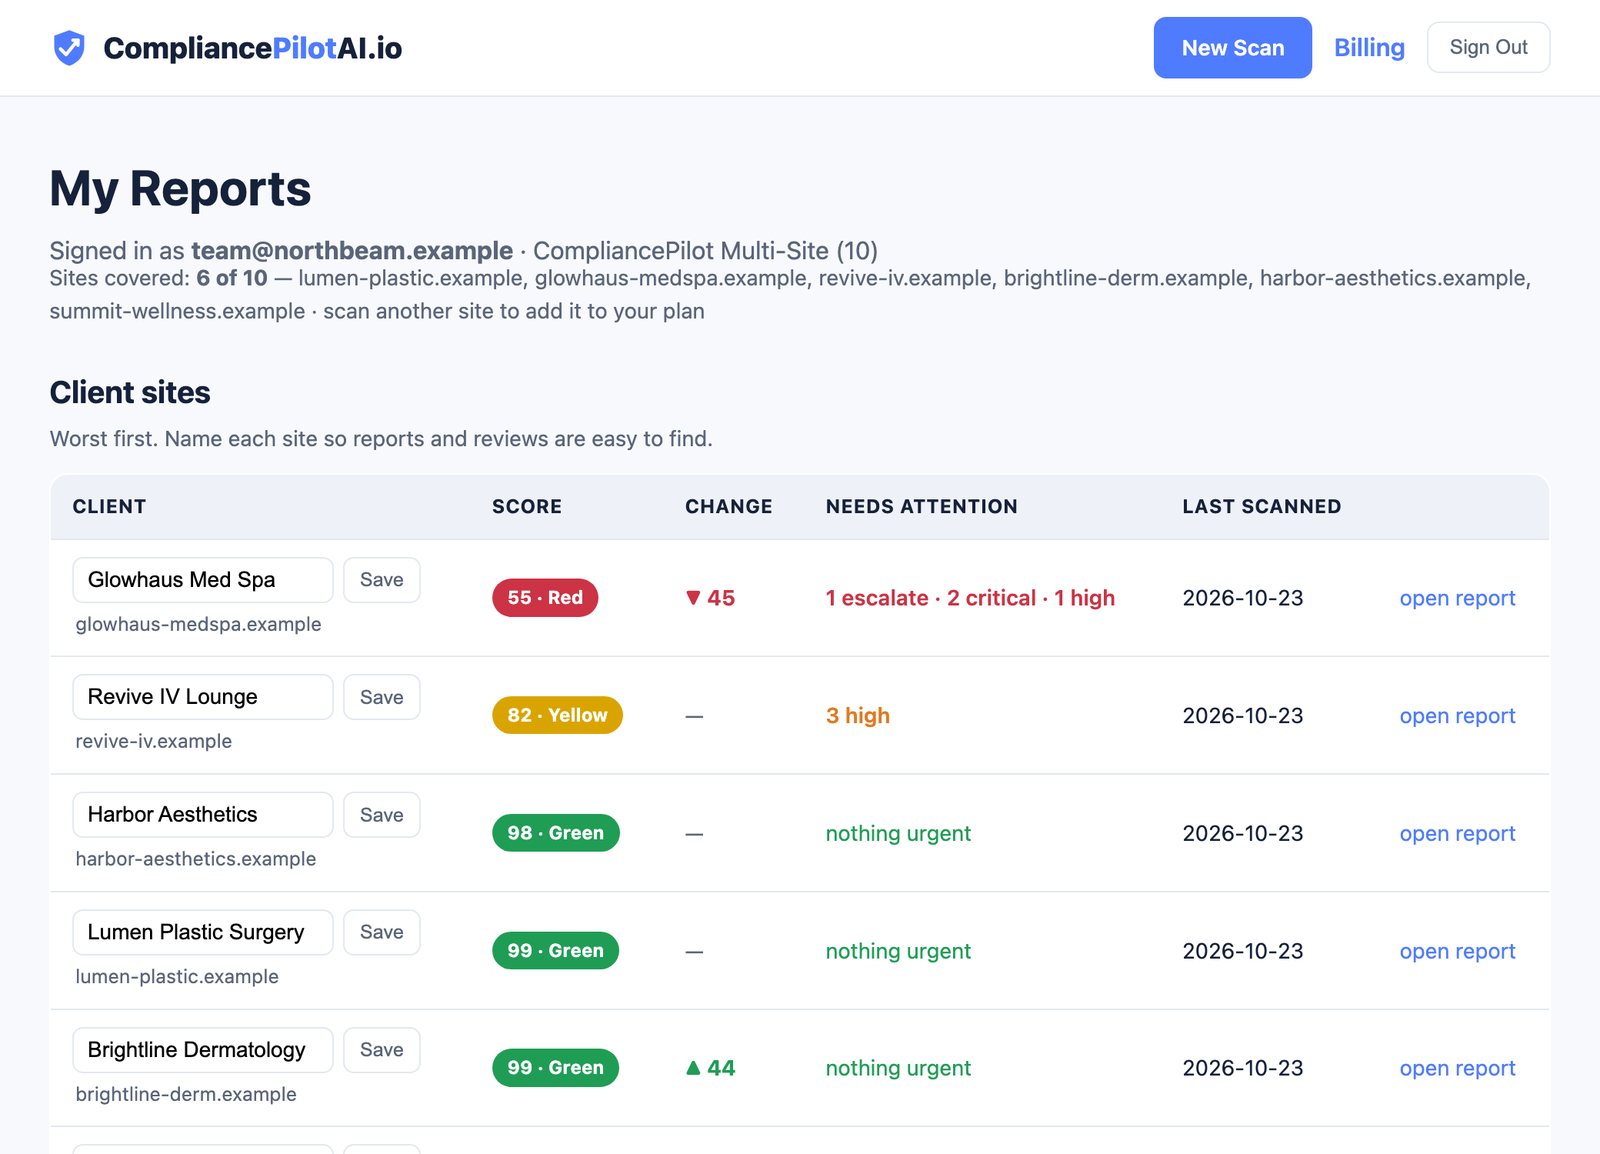Screen dimensions: 1600x1154
Task: Click the CompliancePilot shield logo icon
Action: click(69, 48)
